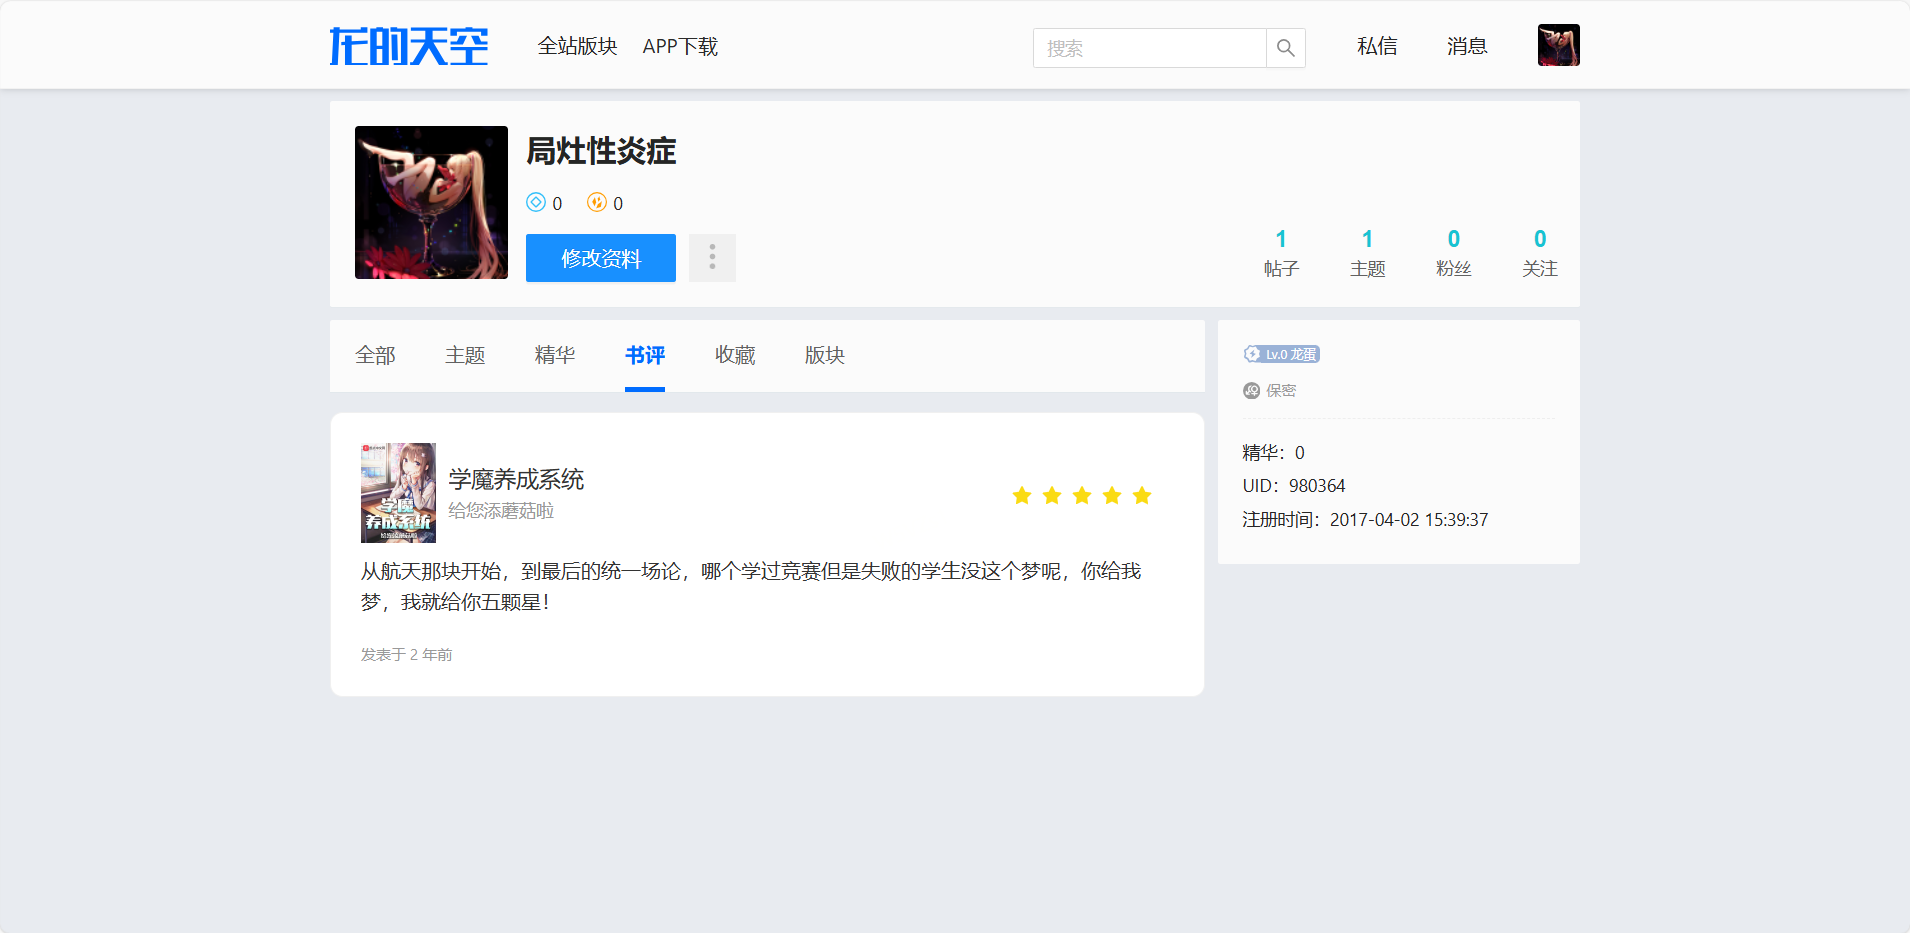This screenshot has width=1910, height=933.
Task: Click author name 给您添蘑菇啦
Action: pos(501,511)
